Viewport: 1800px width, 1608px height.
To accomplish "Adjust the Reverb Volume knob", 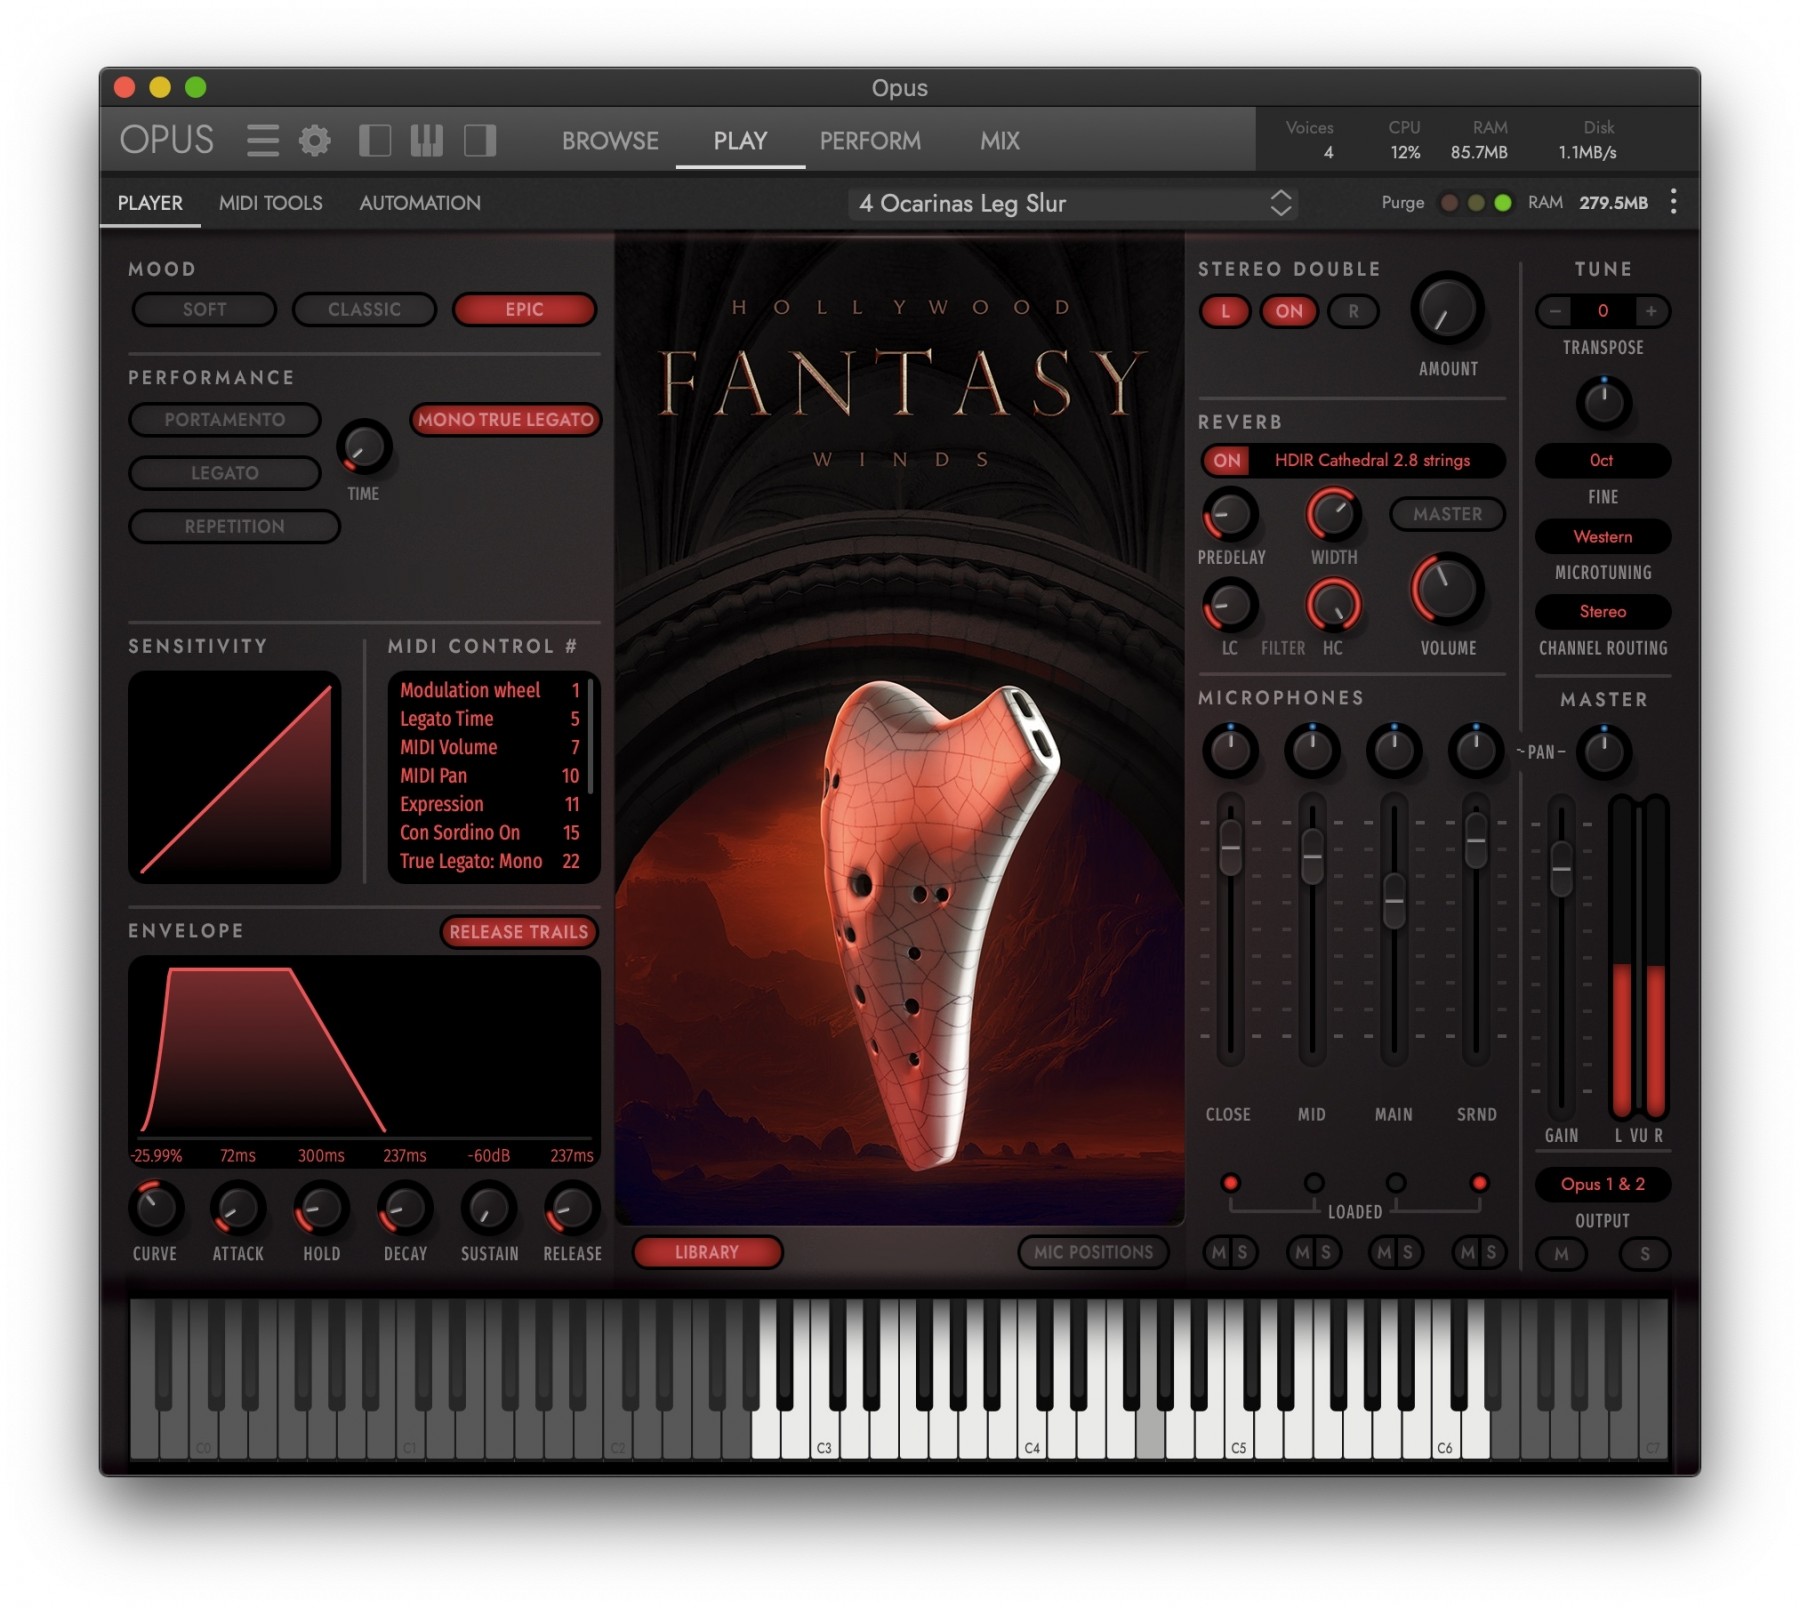I will coord(1447,588).
